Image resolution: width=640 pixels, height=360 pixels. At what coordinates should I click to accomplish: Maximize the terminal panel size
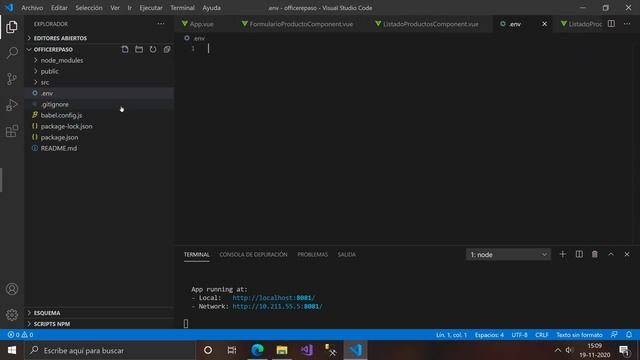point(611,254)
